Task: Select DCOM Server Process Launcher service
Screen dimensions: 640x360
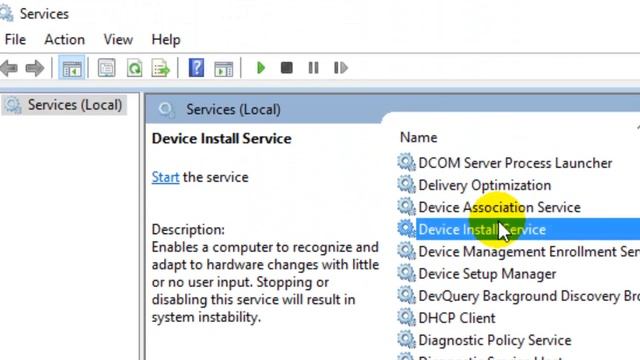Action: click(x=515, y=163)
